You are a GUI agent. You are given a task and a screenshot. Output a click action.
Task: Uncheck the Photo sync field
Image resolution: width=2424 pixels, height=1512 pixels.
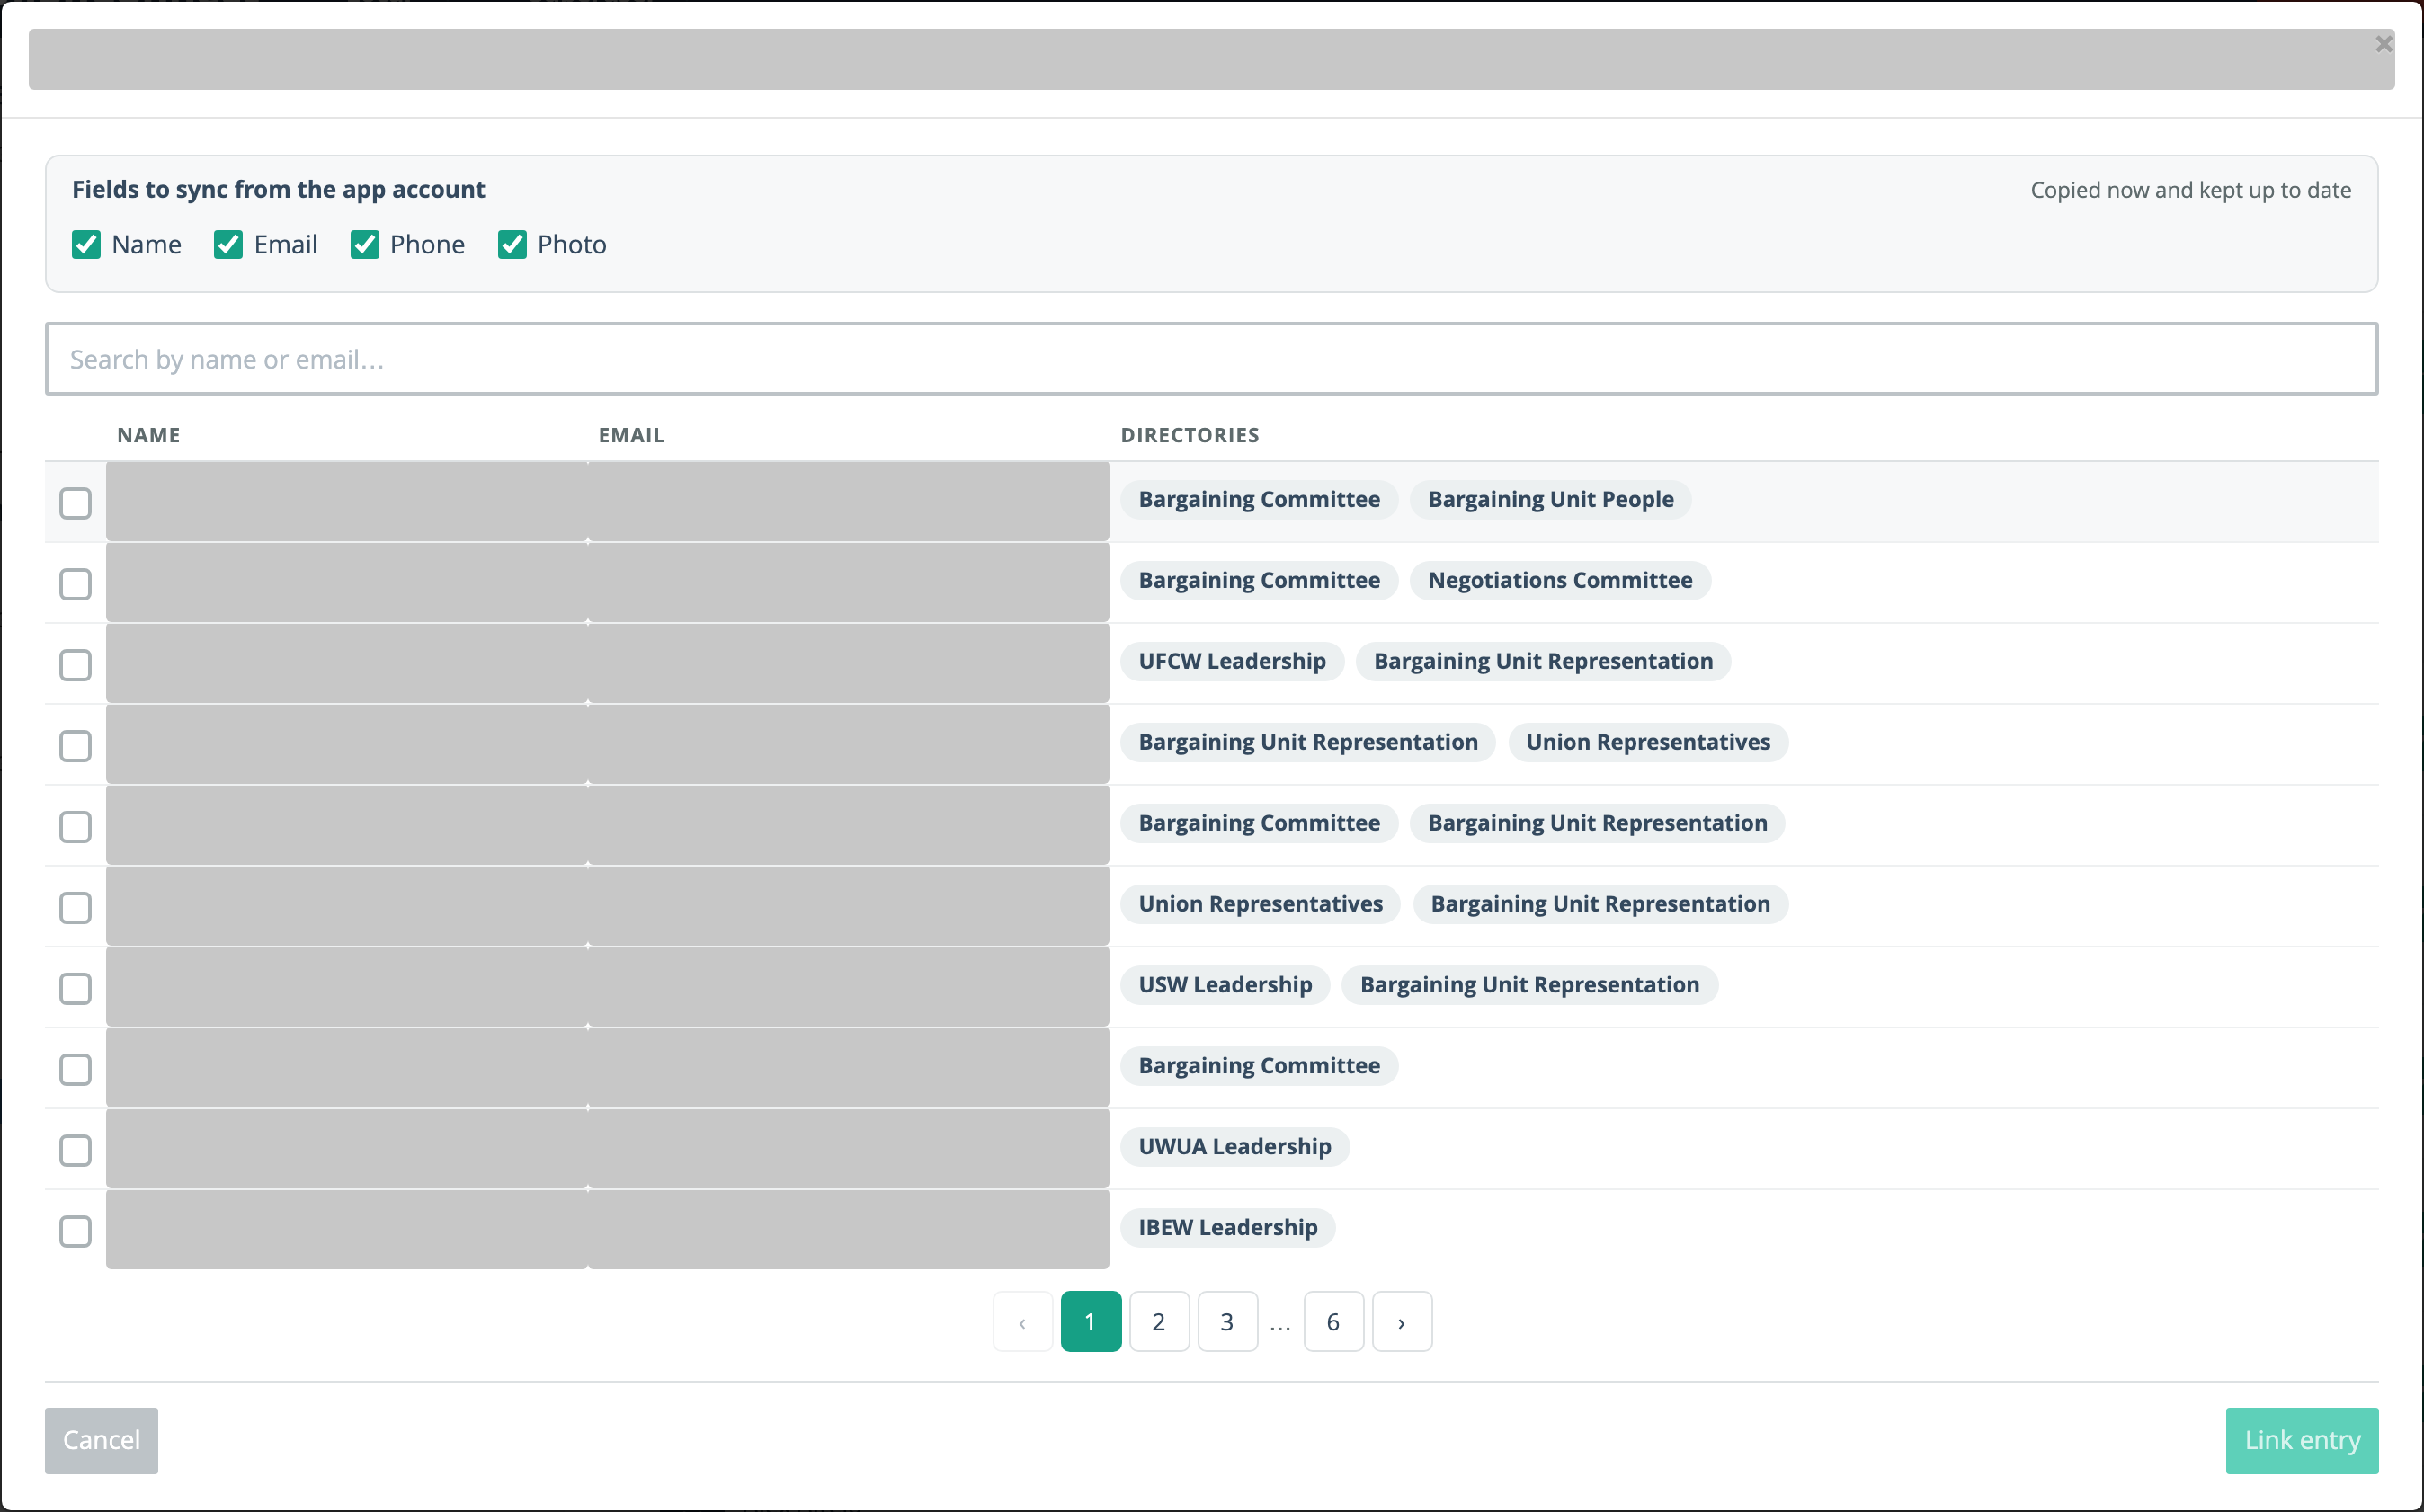(x=512, y=245)
